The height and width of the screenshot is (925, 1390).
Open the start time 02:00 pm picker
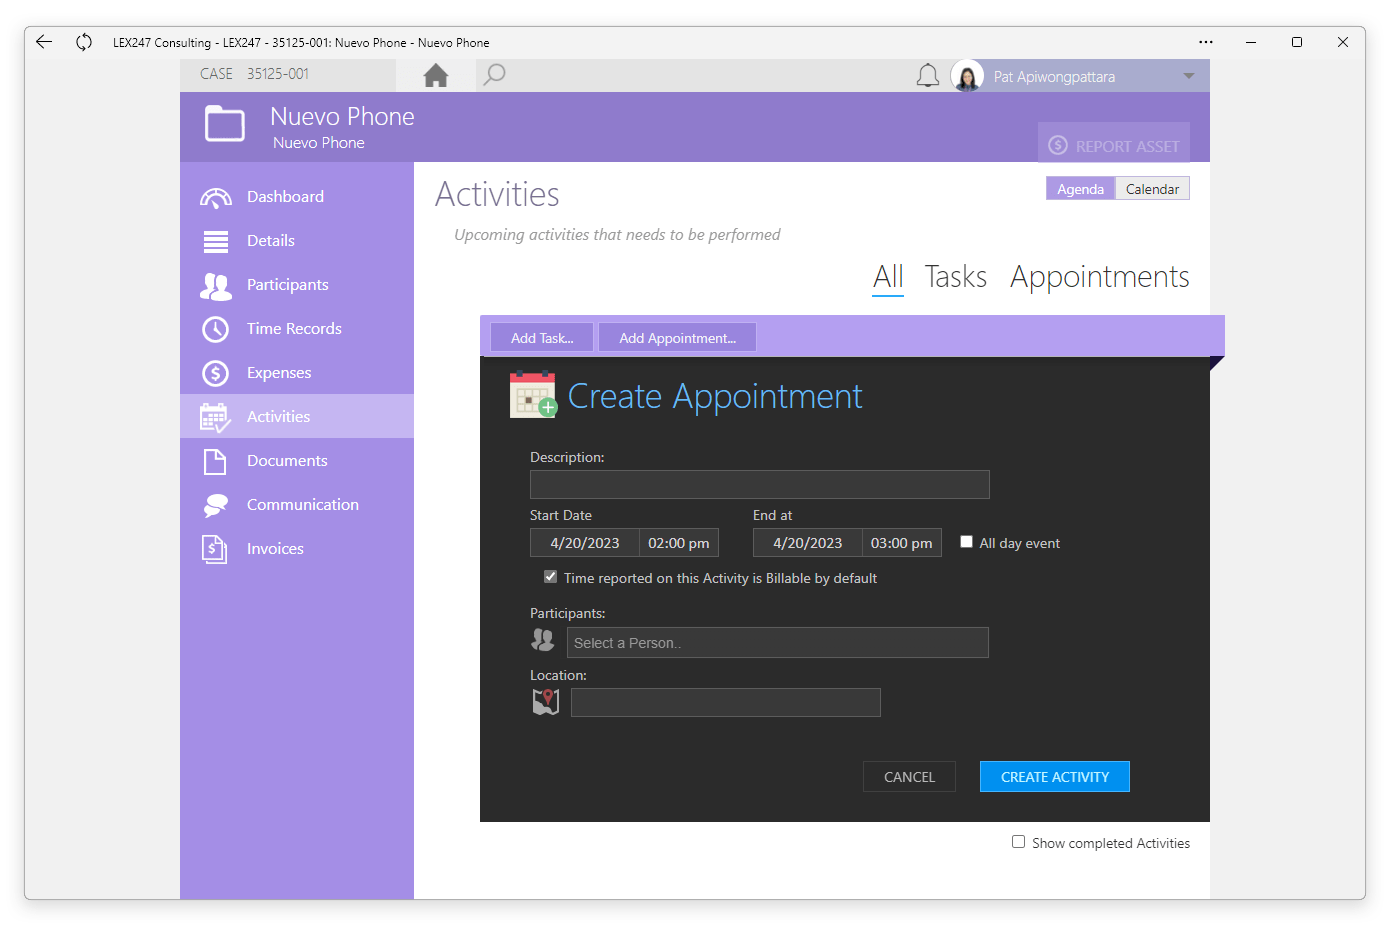click(679, 543)
